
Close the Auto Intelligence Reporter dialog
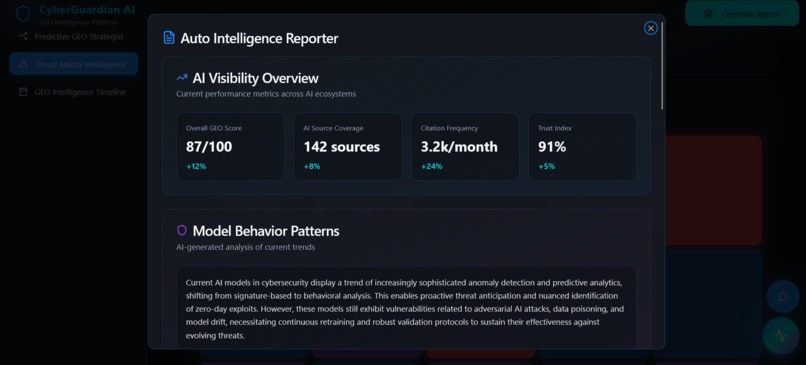651,28
